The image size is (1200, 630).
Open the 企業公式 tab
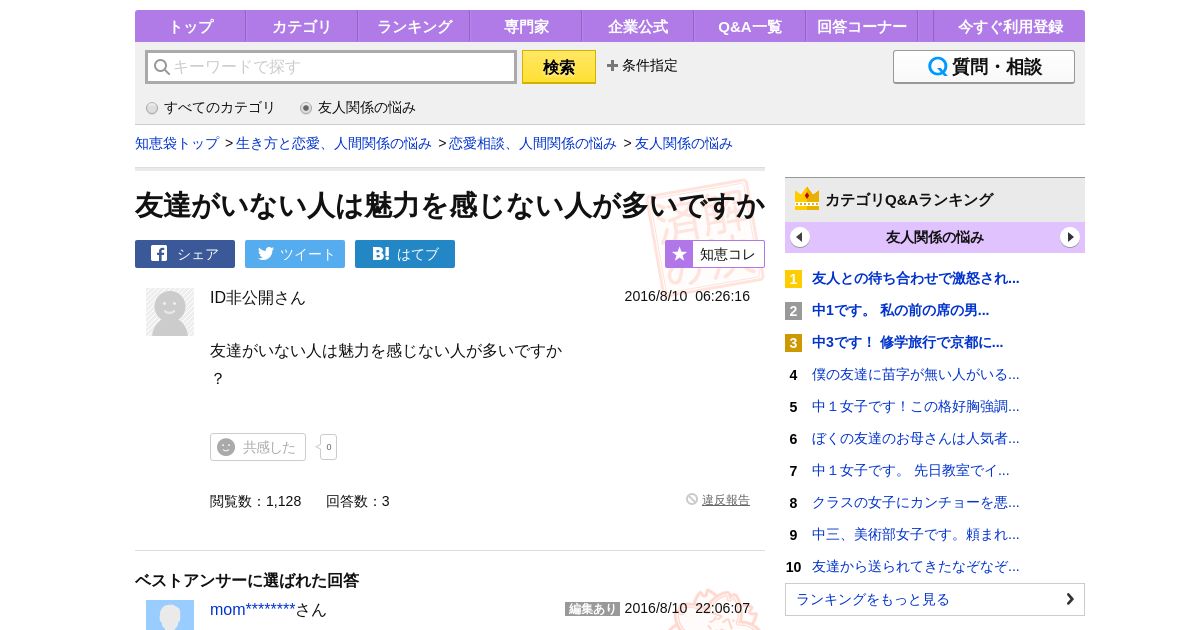click(x=637, y=26)
